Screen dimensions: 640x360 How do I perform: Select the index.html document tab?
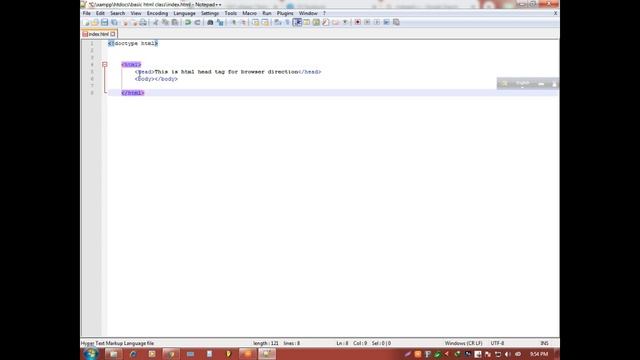point(98,34)
